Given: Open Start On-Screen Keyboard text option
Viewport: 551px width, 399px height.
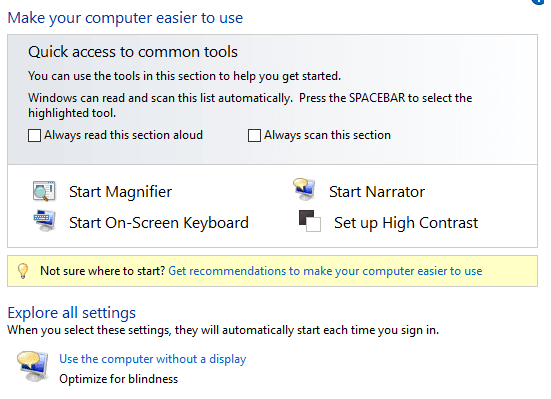Looking at the screenshot, I should [x=159, y=223].
